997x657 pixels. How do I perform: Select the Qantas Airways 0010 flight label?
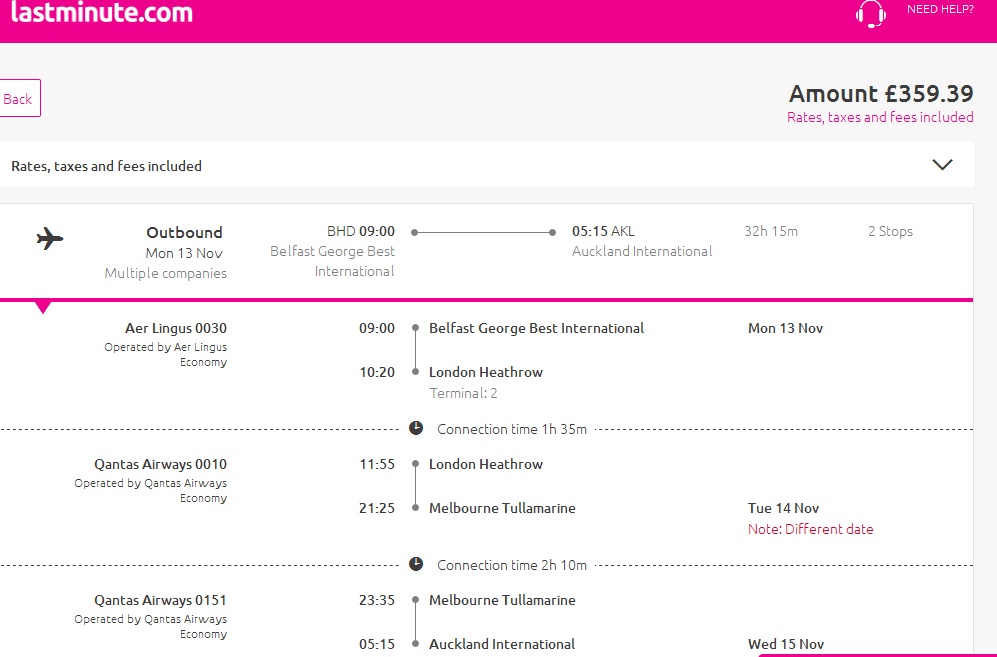[x=160, y=464]
